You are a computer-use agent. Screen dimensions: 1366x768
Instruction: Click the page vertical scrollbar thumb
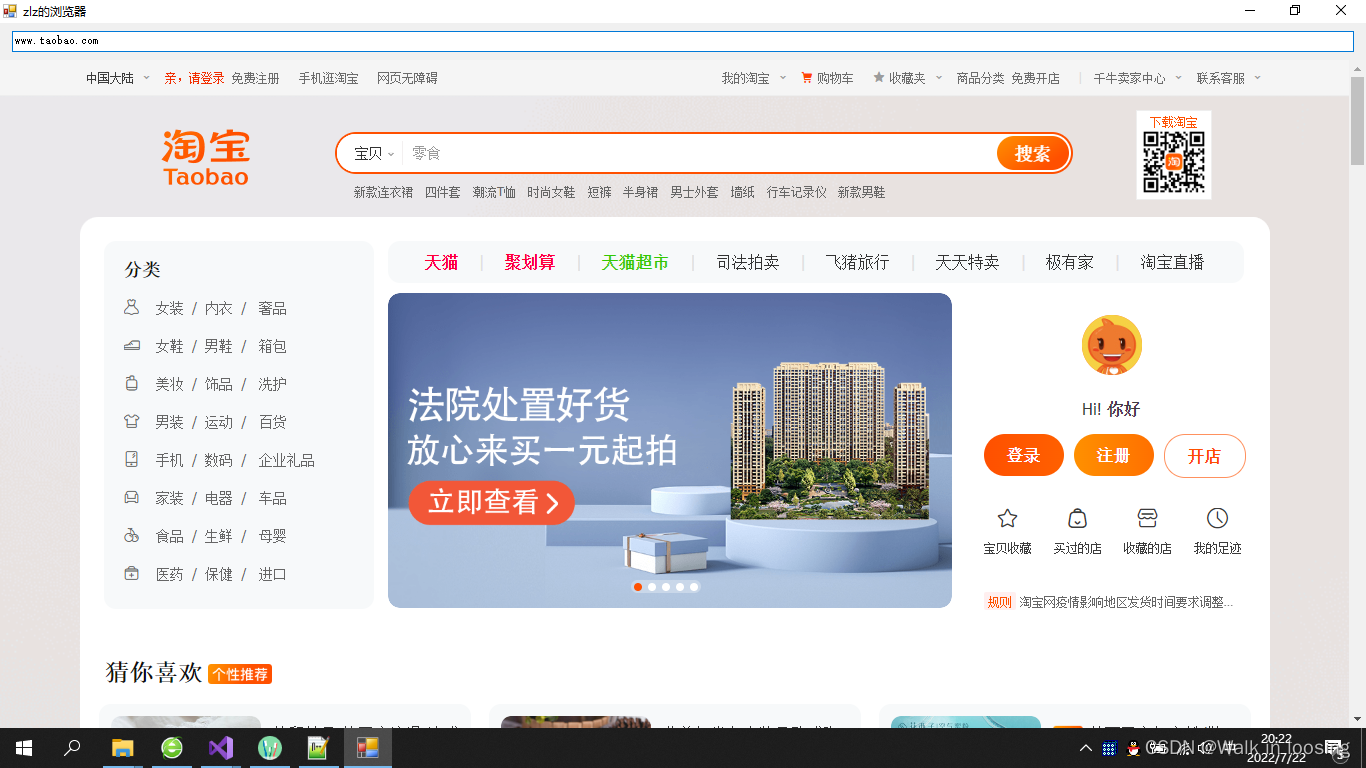click(x=1357, y=120)
